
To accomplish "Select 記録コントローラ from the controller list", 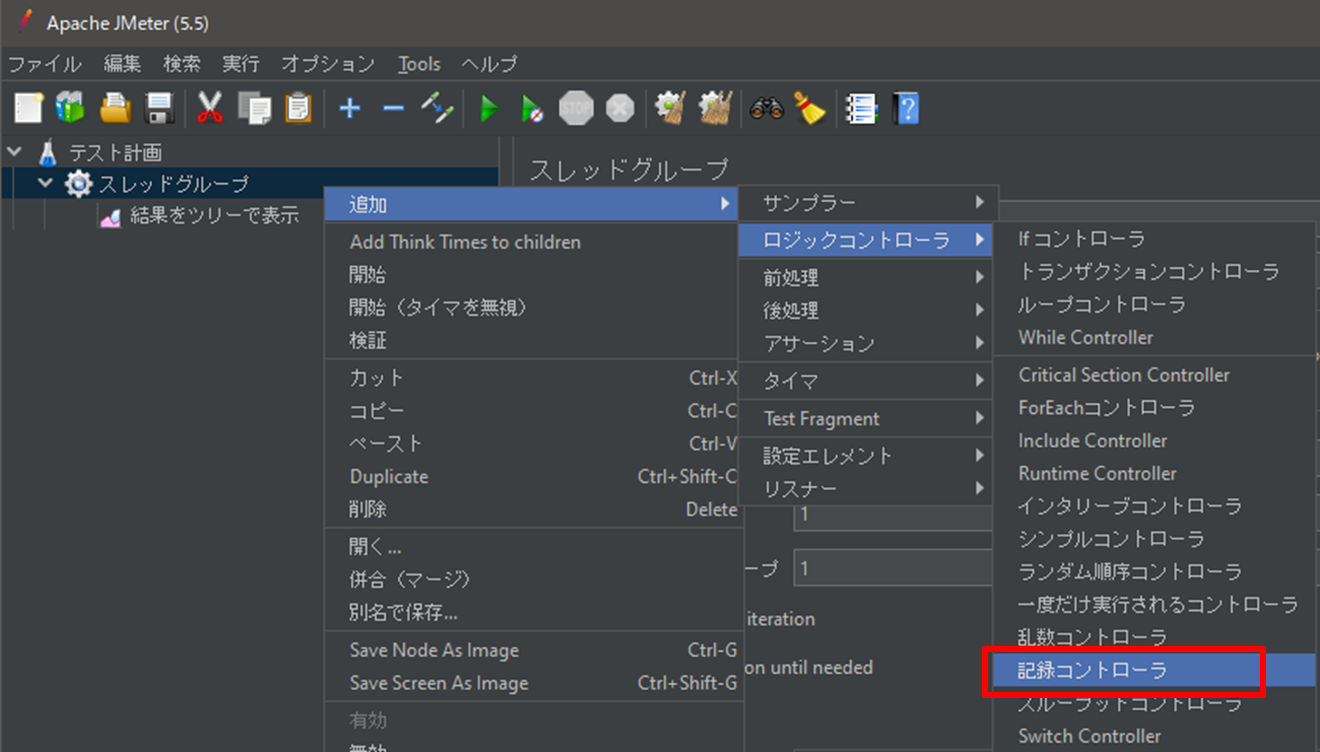I will point(1154,670).
